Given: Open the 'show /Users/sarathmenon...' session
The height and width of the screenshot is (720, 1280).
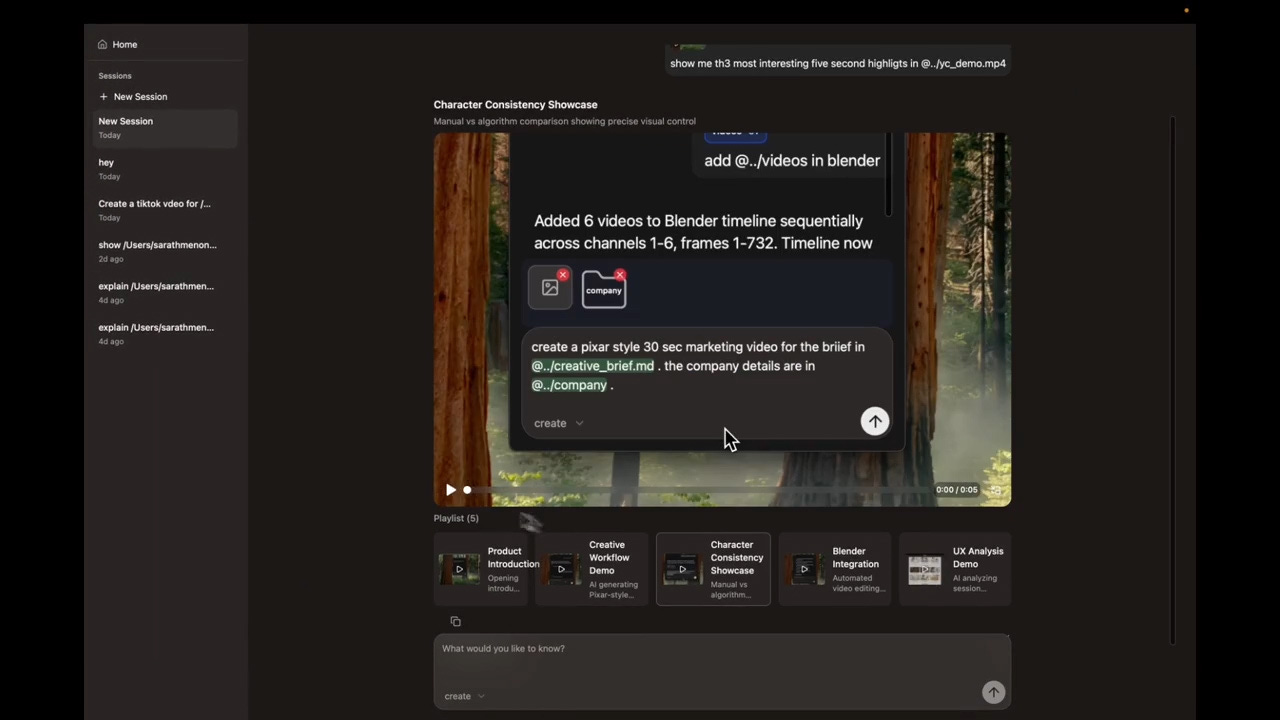Looking at the screenshot, I should click(x=165, y=251).
